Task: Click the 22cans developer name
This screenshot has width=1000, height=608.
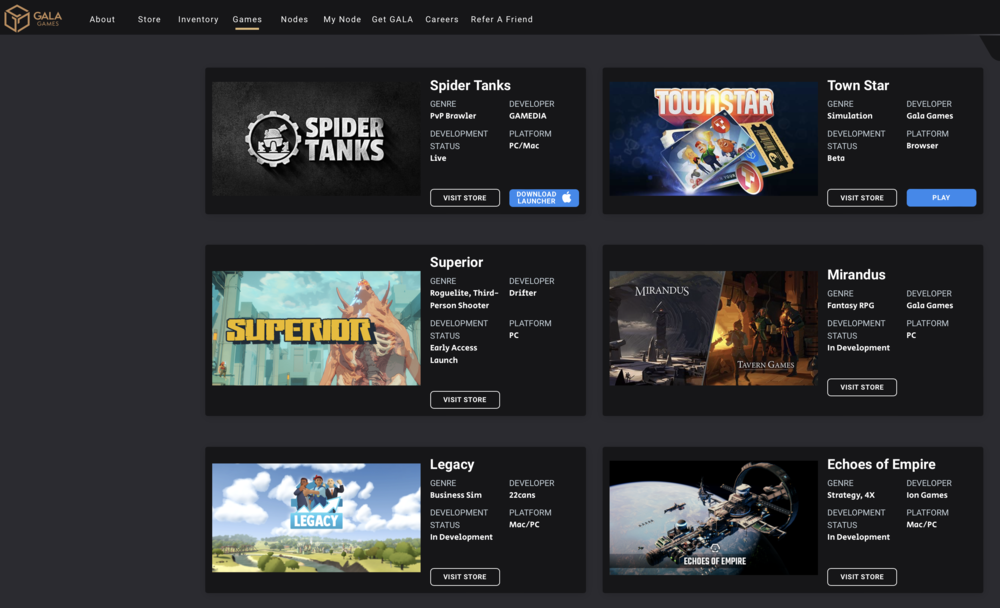Action: [522, 495]
